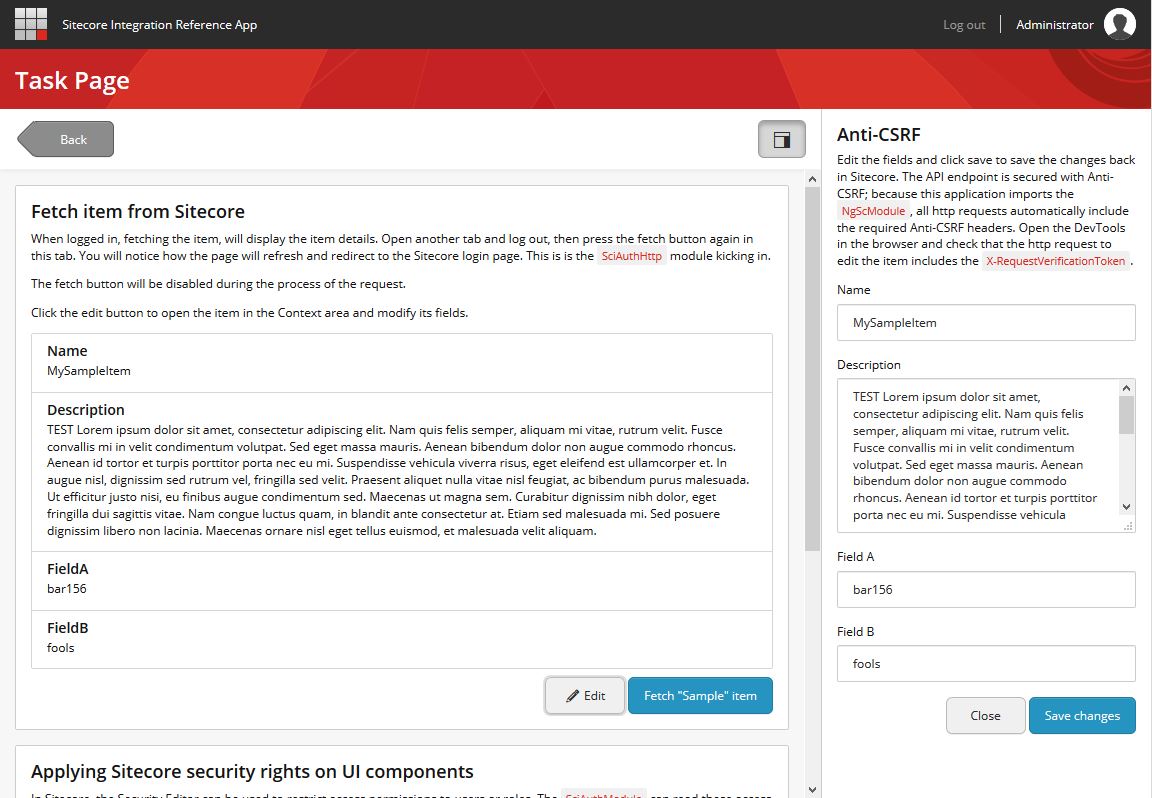
Task: Click the FieldB label in item details
Action: point(68,628)
